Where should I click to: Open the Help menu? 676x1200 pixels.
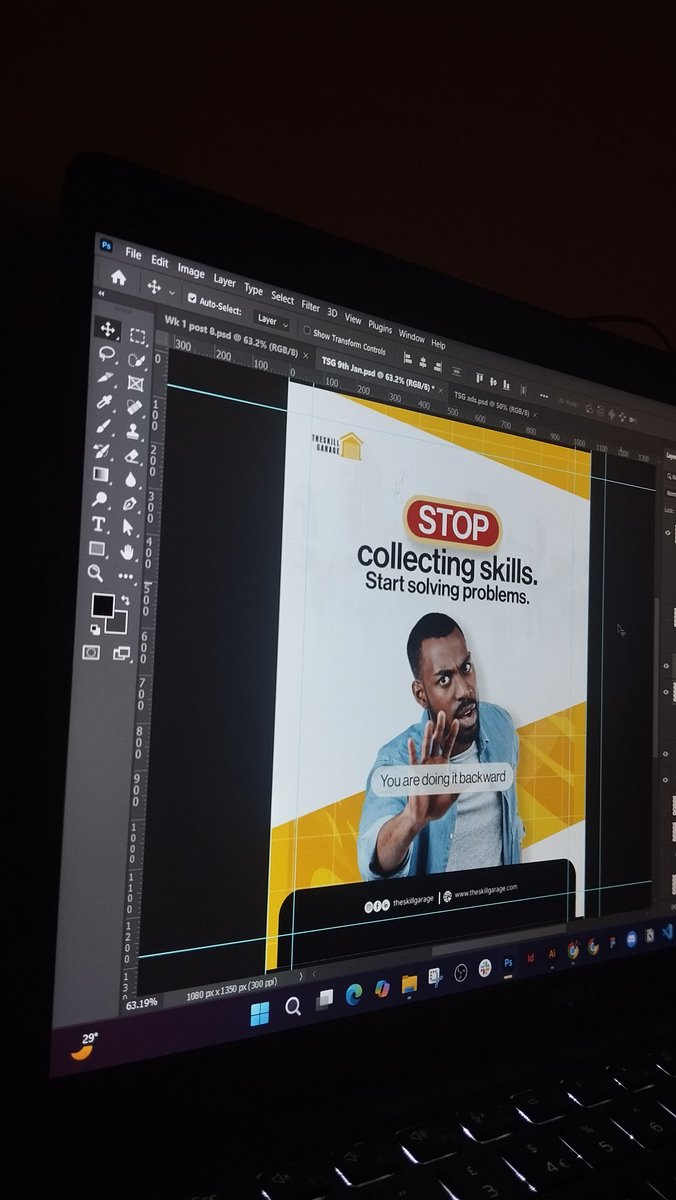(x=438, y=343)
